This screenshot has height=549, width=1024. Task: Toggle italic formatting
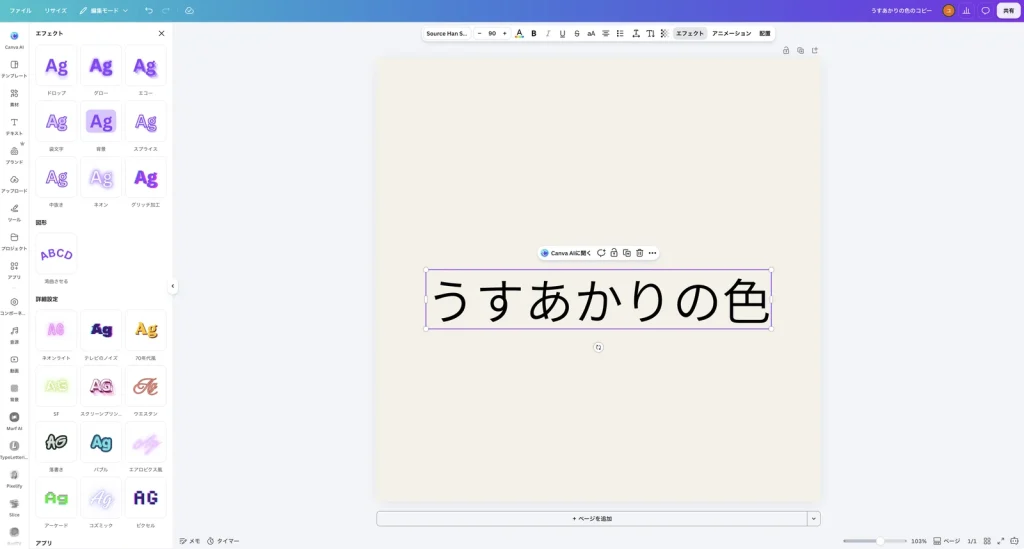pos(548,33)
